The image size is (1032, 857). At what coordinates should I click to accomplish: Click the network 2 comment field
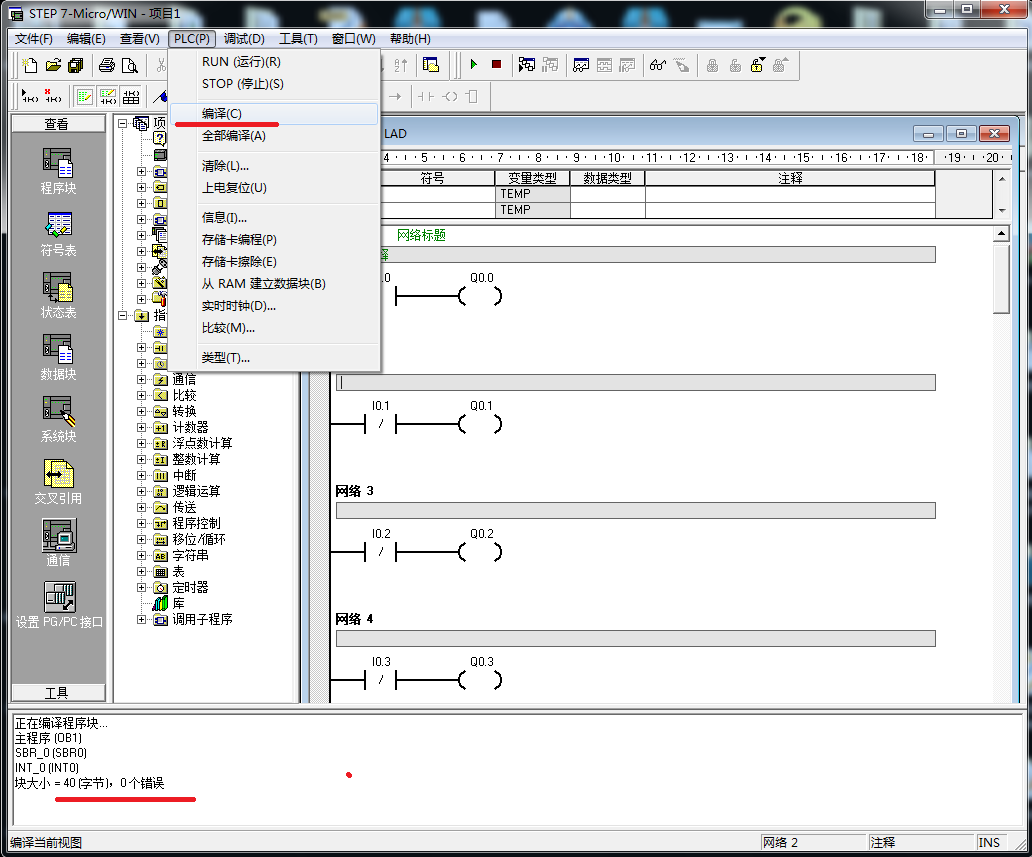[636, 382]
